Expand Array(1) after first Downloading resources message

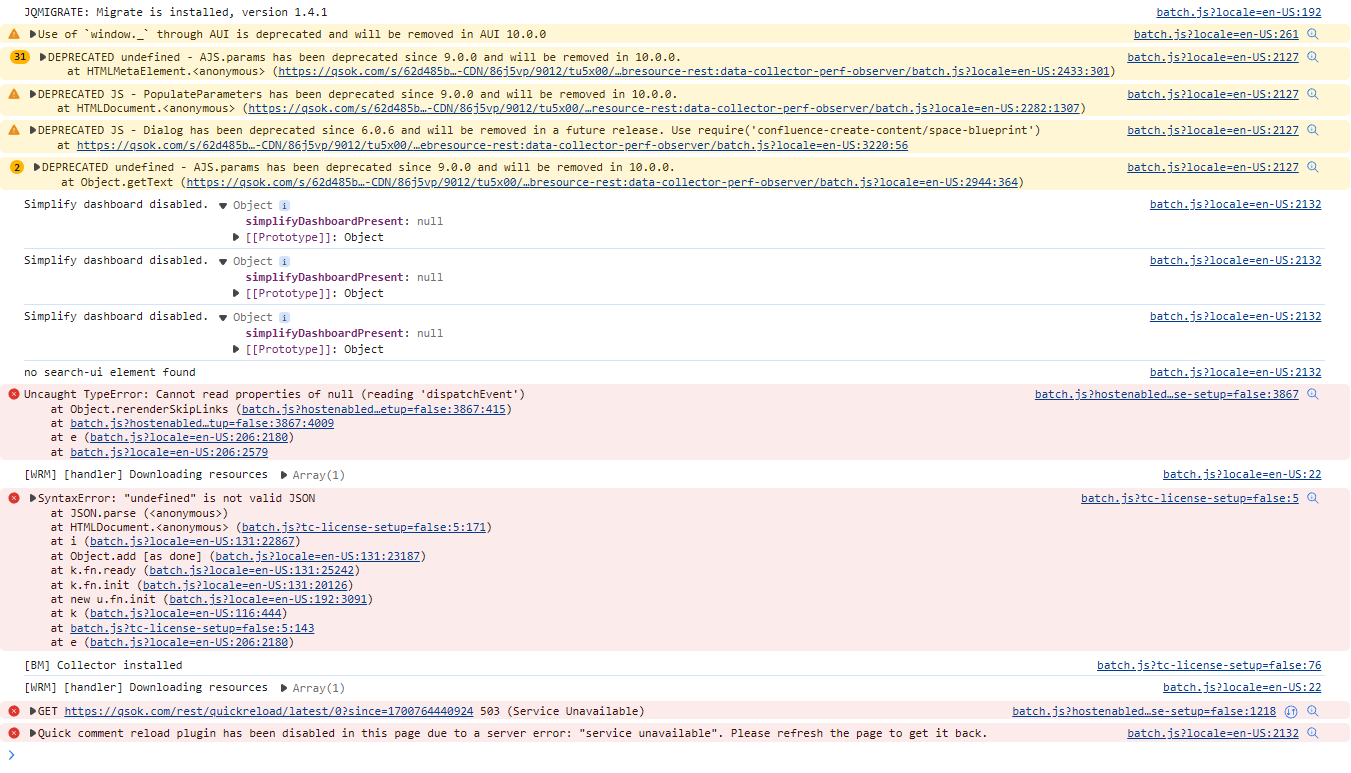point(284,475)
